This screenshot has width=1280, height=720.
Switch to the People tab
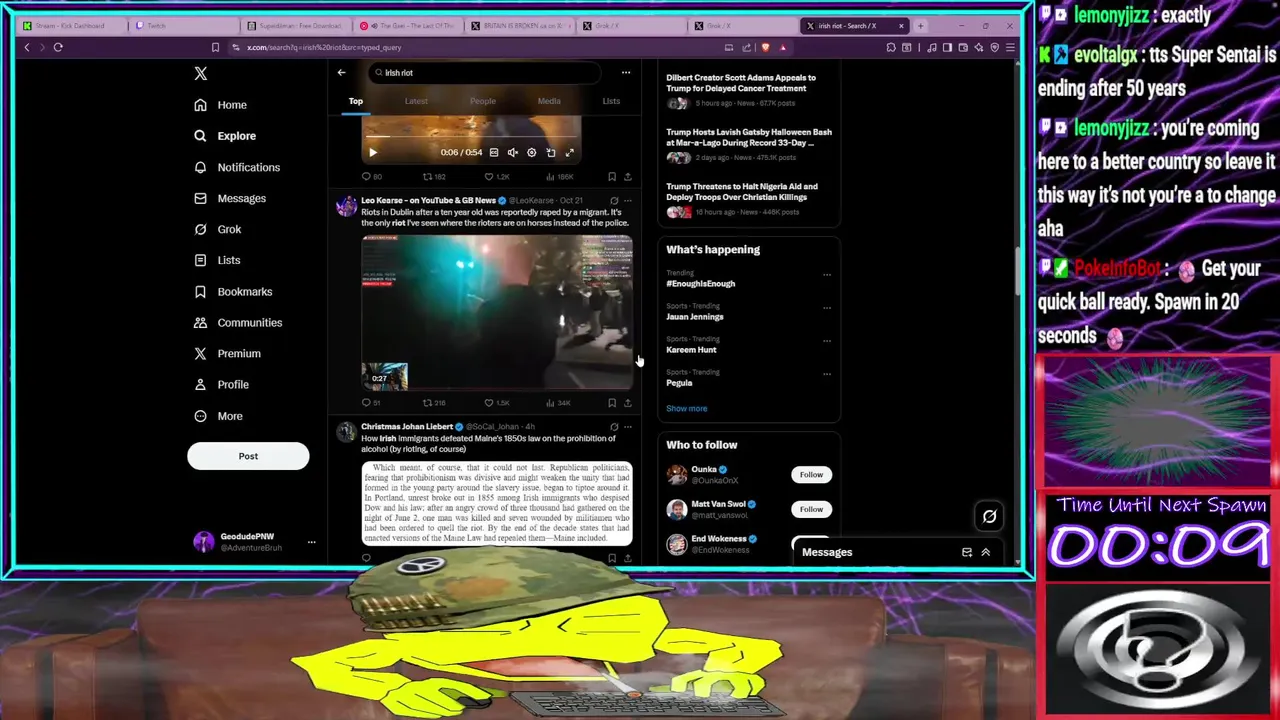click(483, 101)
